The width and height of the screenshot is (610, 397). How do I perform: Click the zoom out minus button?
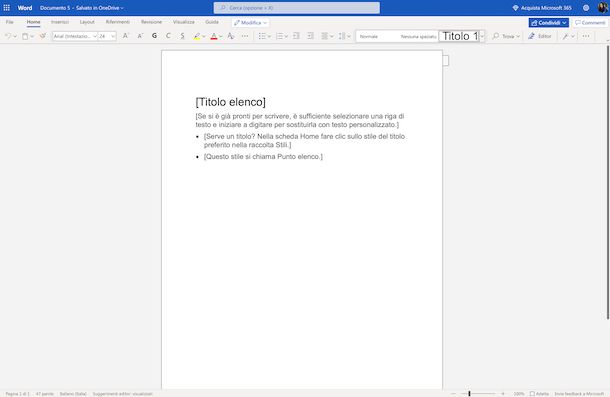tap(453, 394)
